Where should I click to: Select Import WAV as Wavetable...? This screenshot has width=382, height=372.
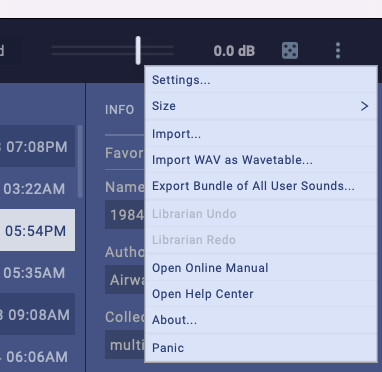[x=261, y=160]
